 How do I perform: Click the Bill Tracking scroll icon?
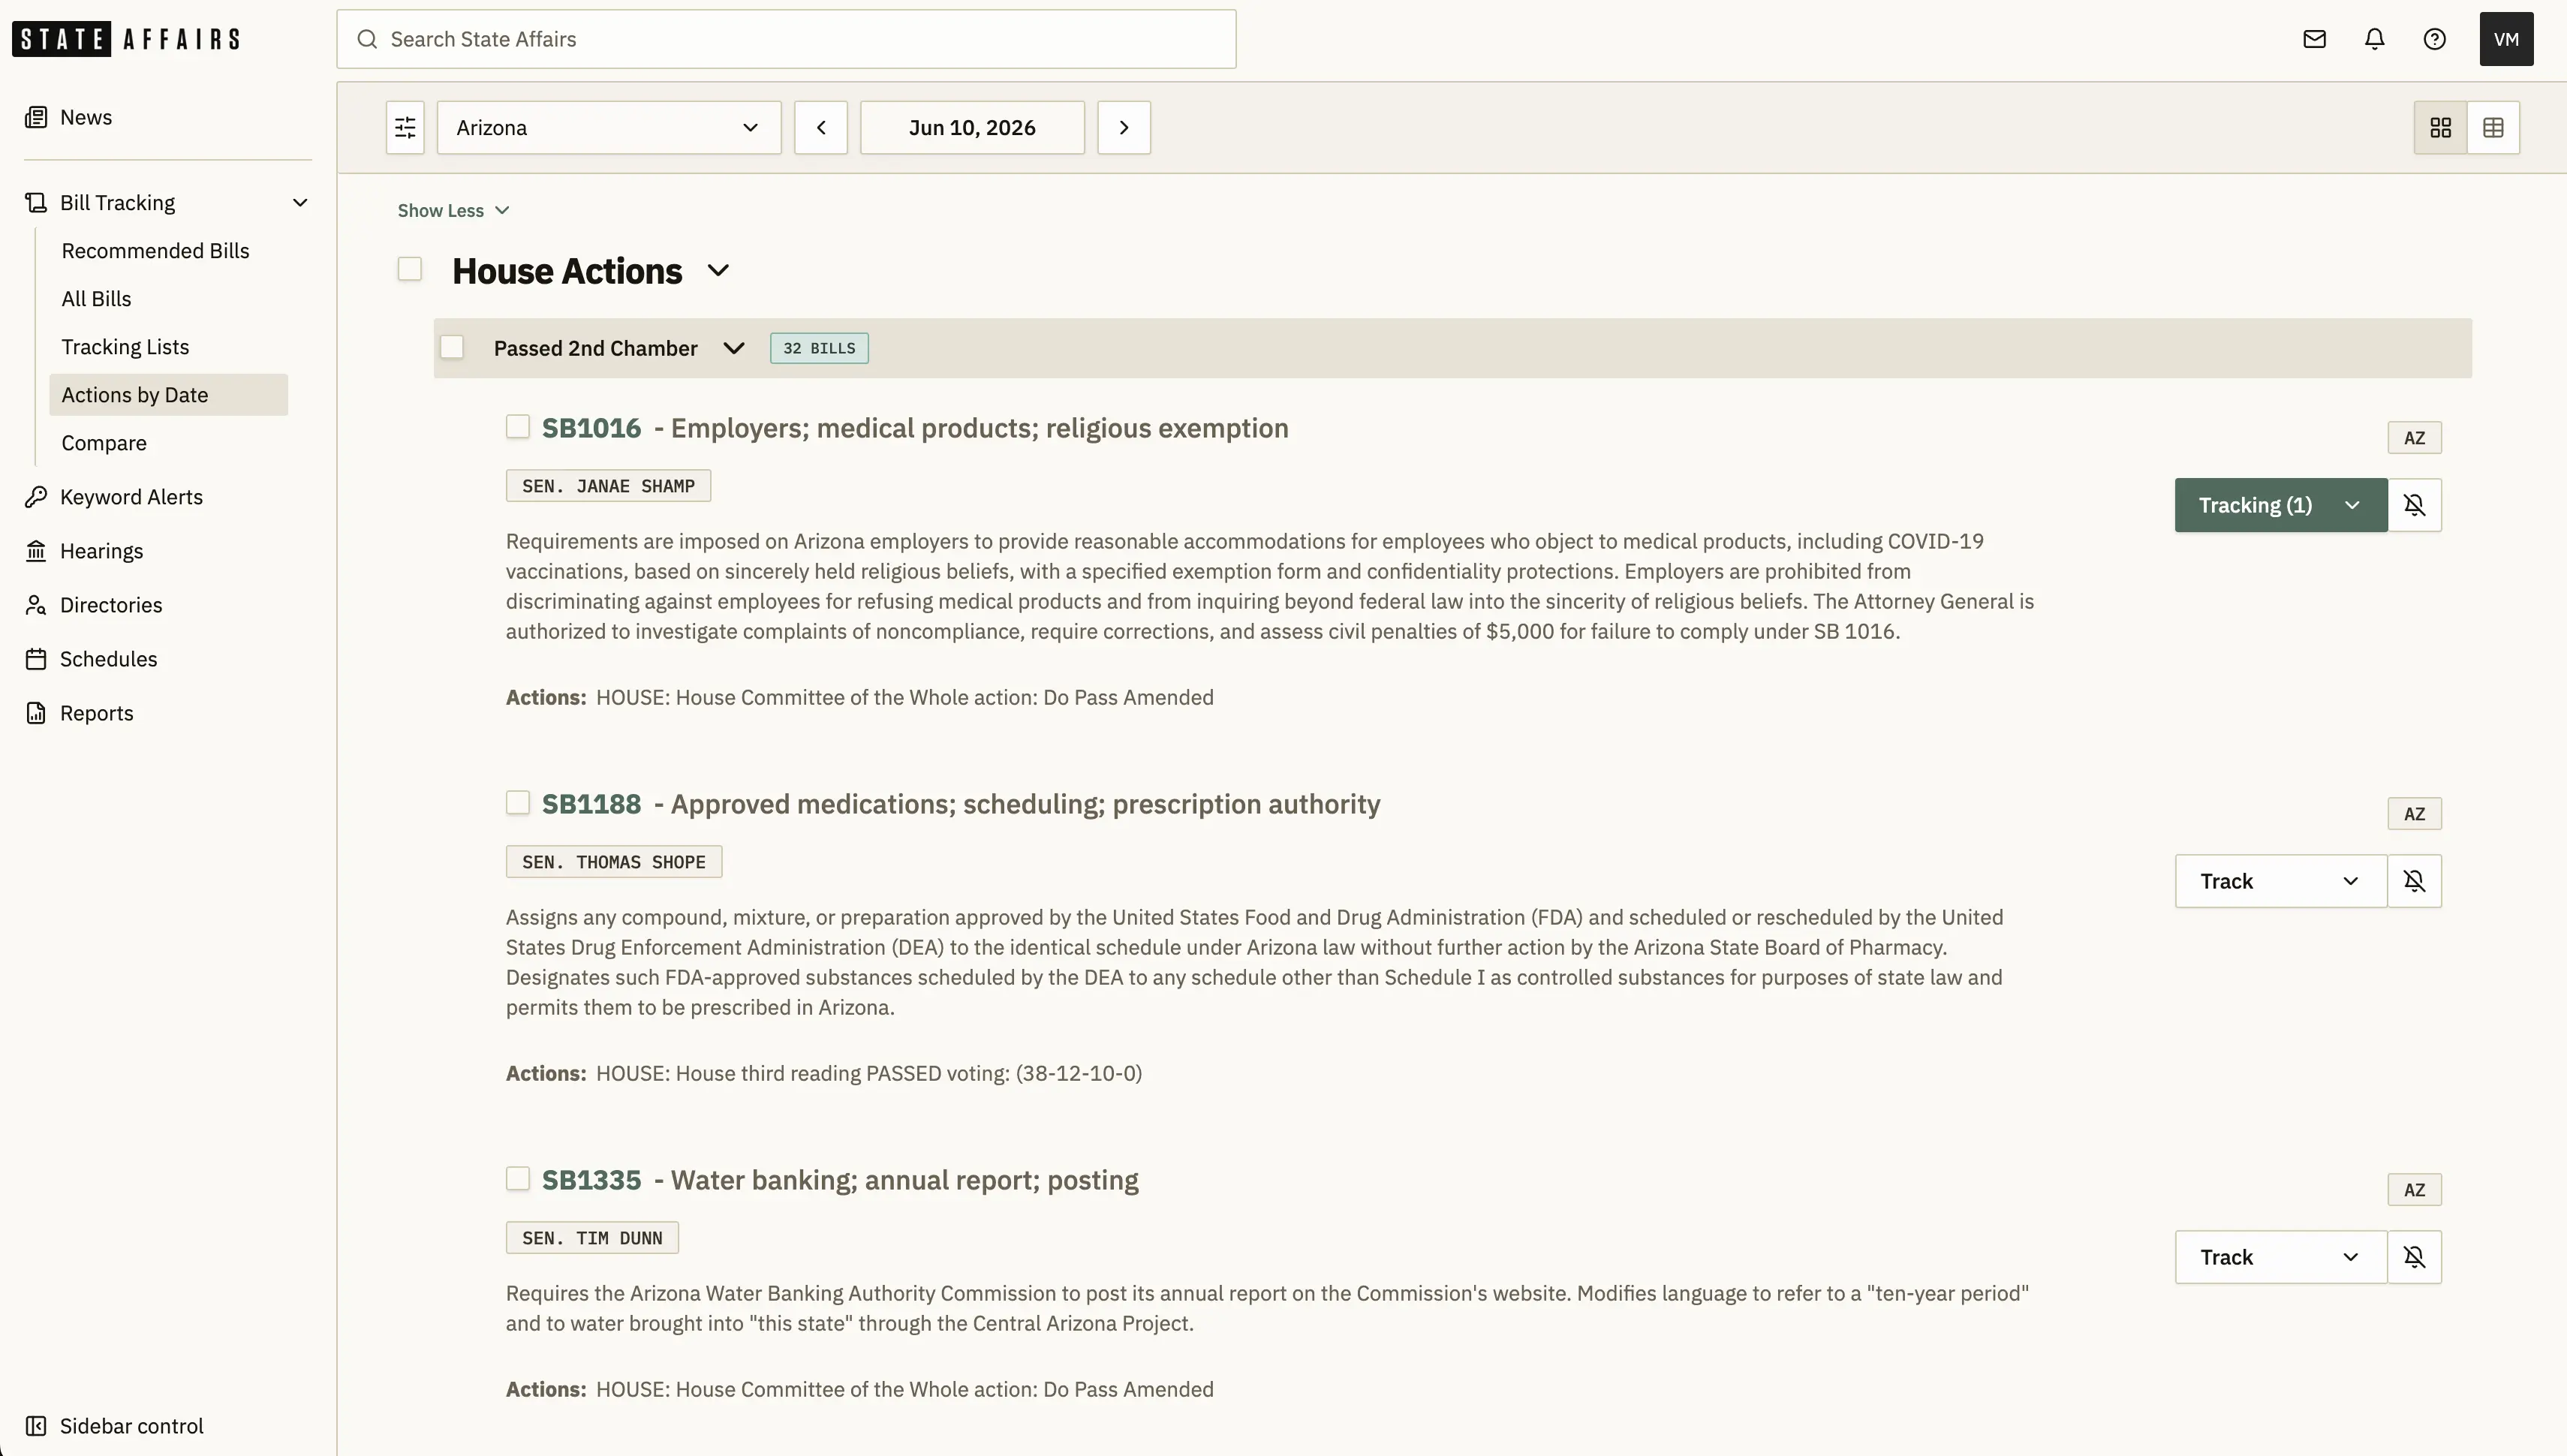tap(36, 203)
